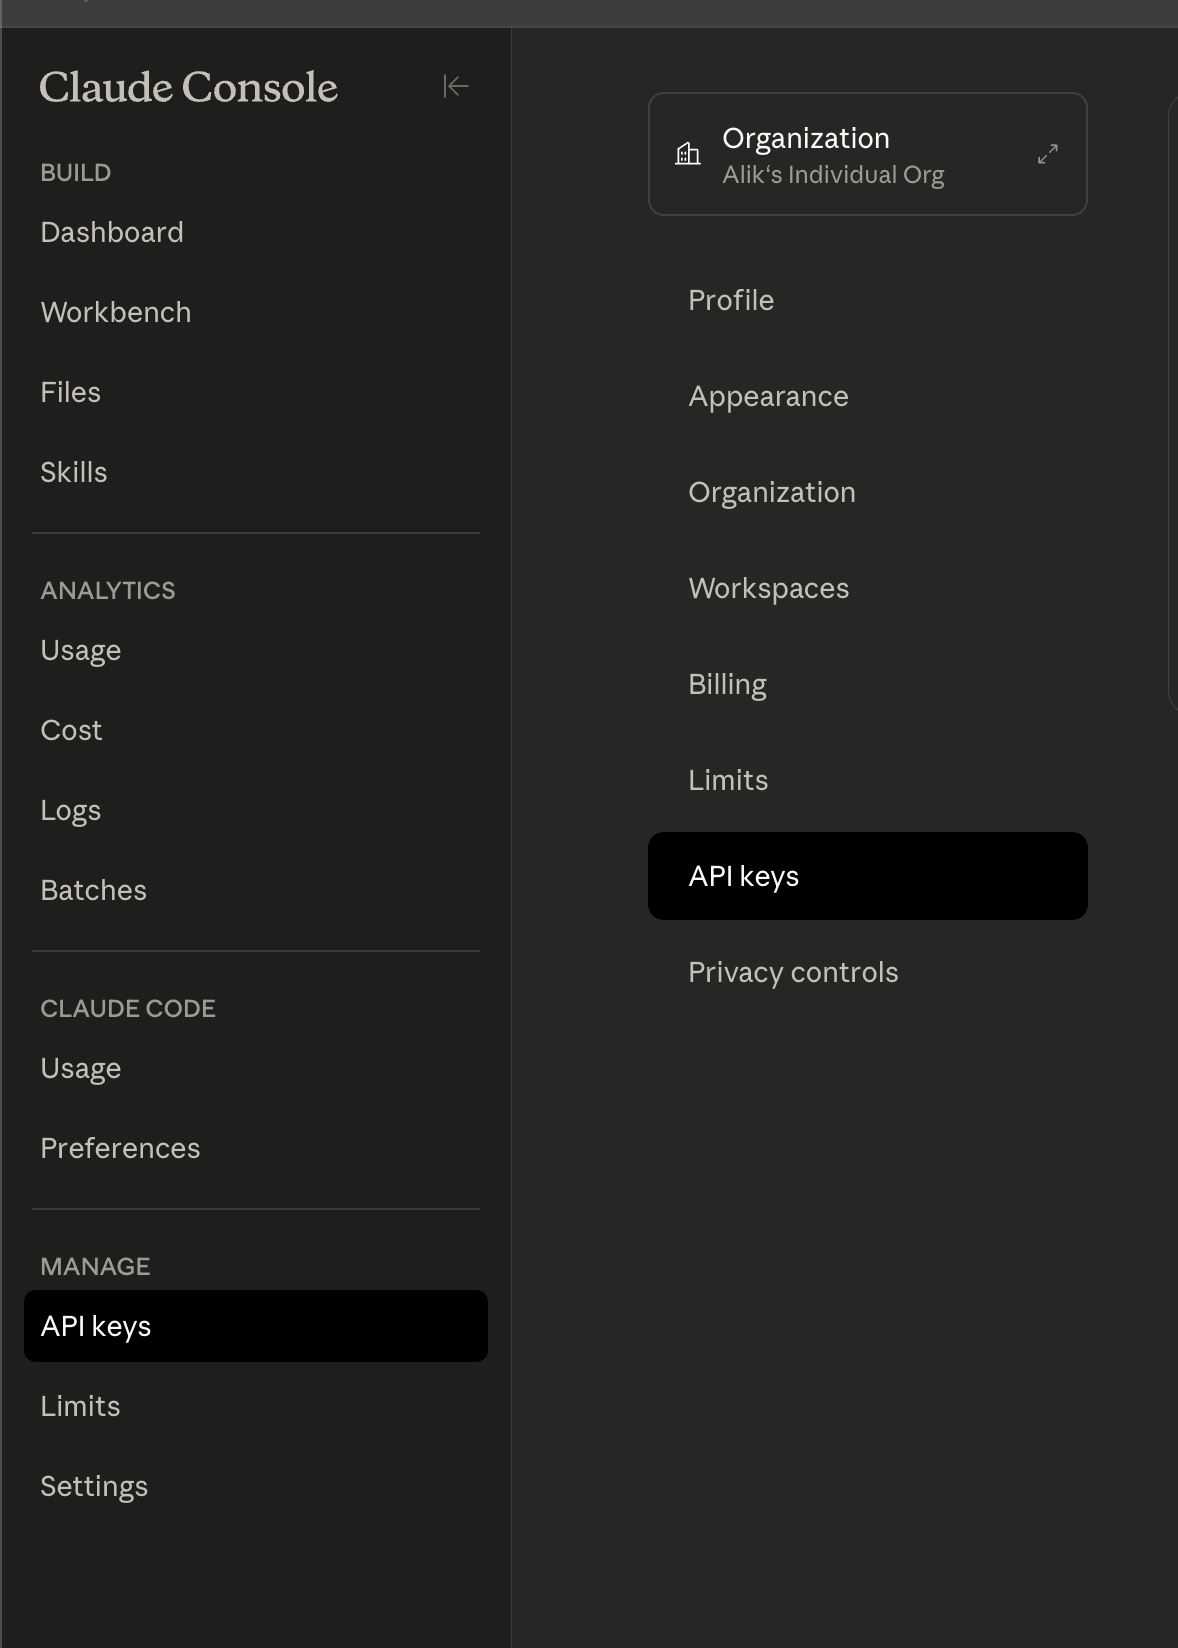Switch to the Profile settings tab

click(731, 300)
